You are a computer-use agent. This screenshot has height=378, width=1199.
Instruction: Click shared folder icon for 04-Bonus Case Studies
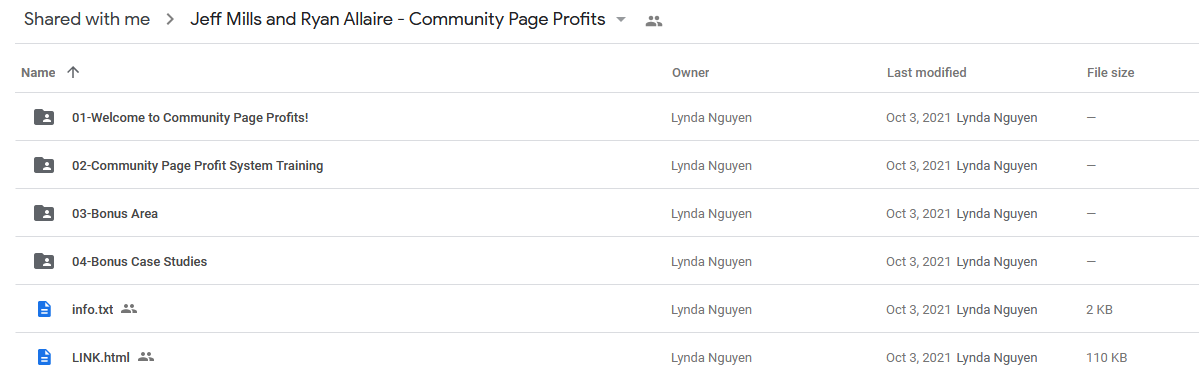coord(44,261)
